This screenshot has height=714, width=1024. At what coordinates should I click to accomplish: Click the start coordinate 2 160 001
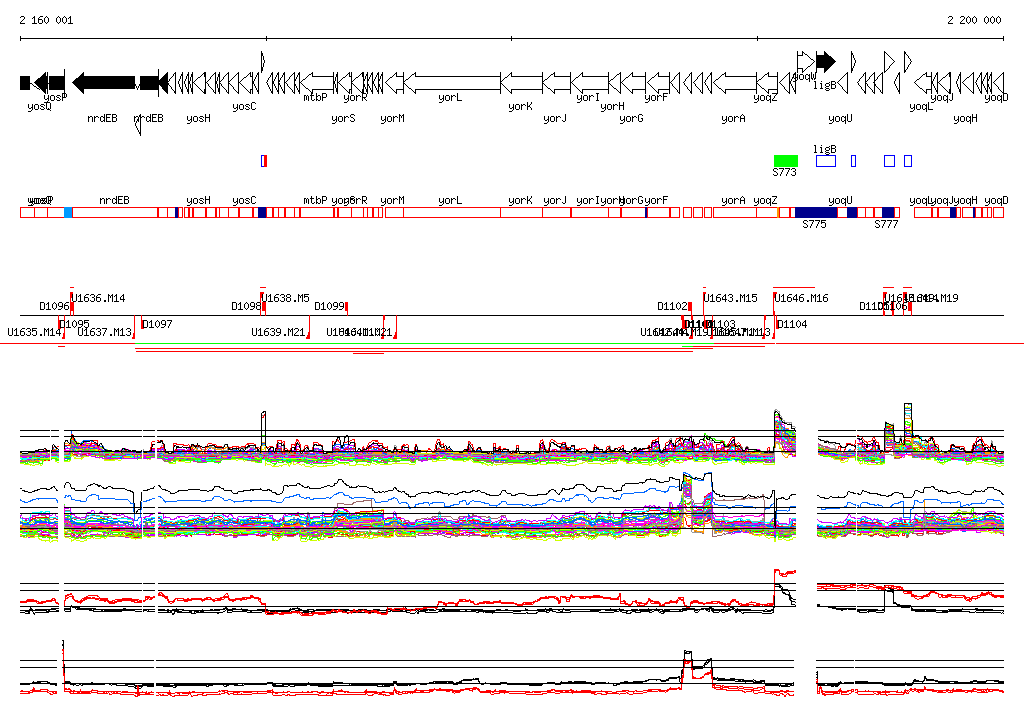[x=46, y=20]
